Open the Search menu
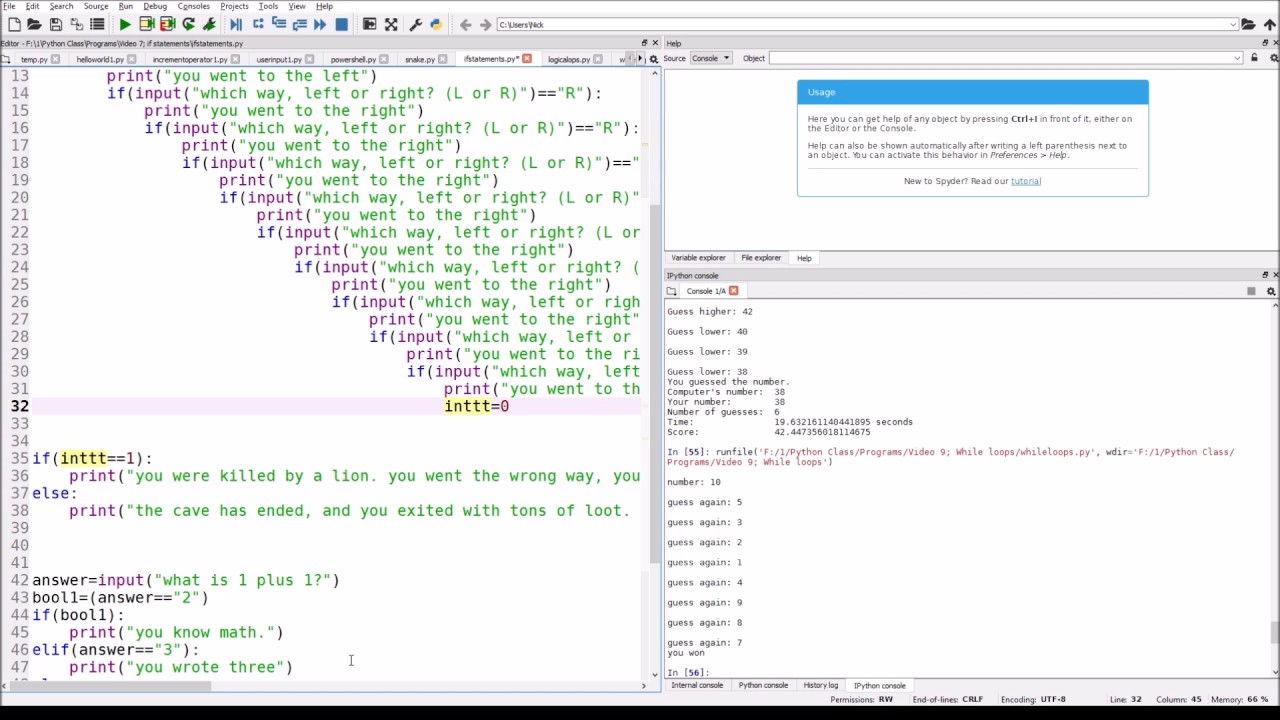Screen dimensions: 1280x720 (x=61, y=6)
